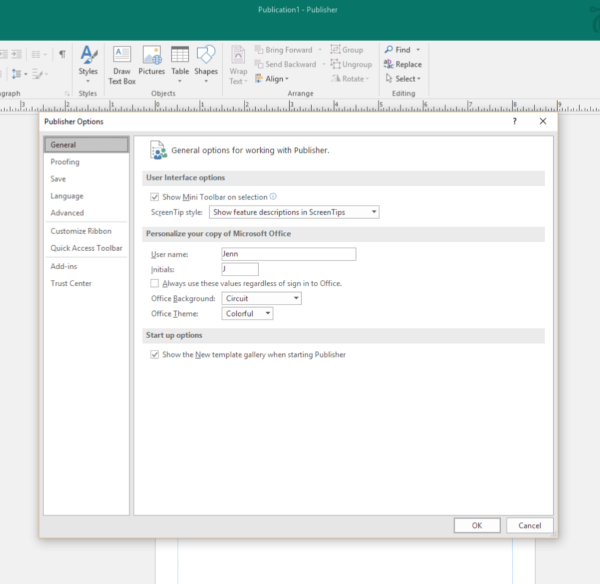Check Always use these values checkbox

(x=155, y=283)
